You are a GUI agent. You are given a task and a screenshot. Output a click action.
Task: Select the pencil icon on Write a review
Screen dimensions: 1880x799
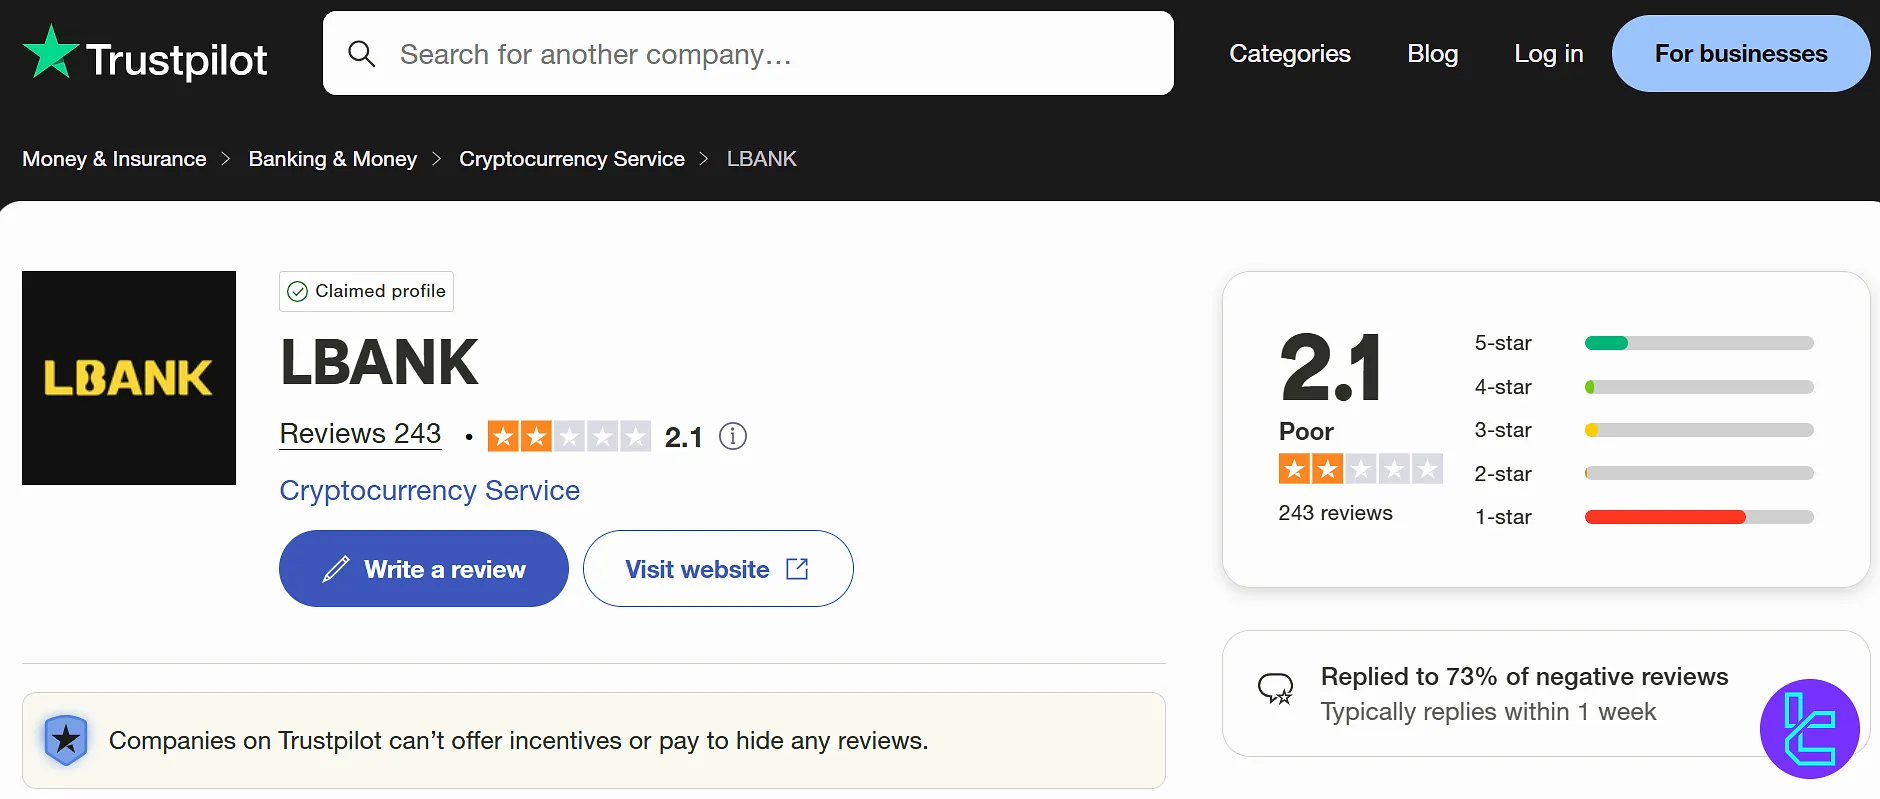point(334,568)
